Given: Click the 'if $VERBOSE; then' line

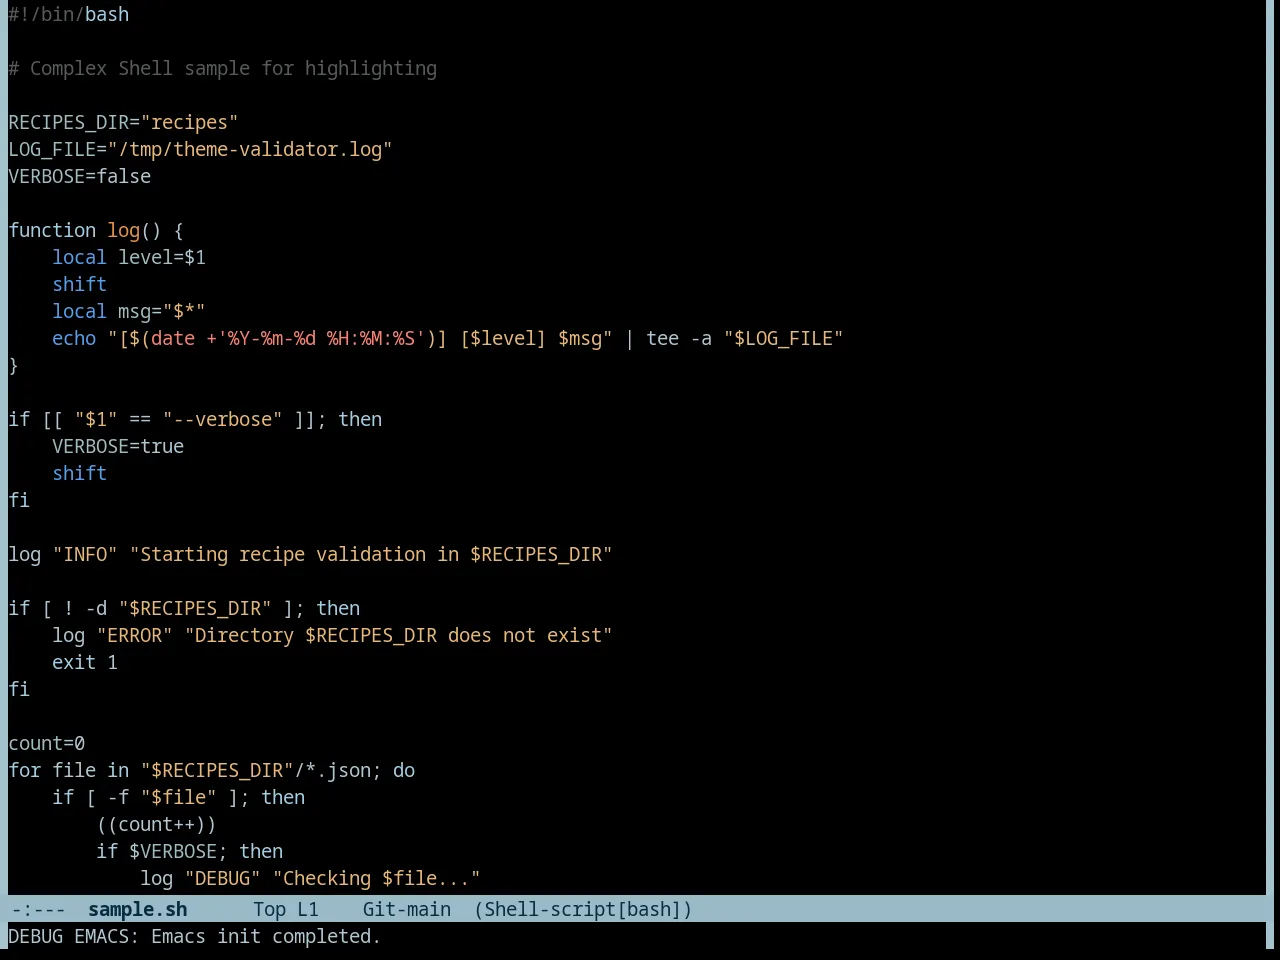Looking at the screenshot, I should [x=190, y=851].
